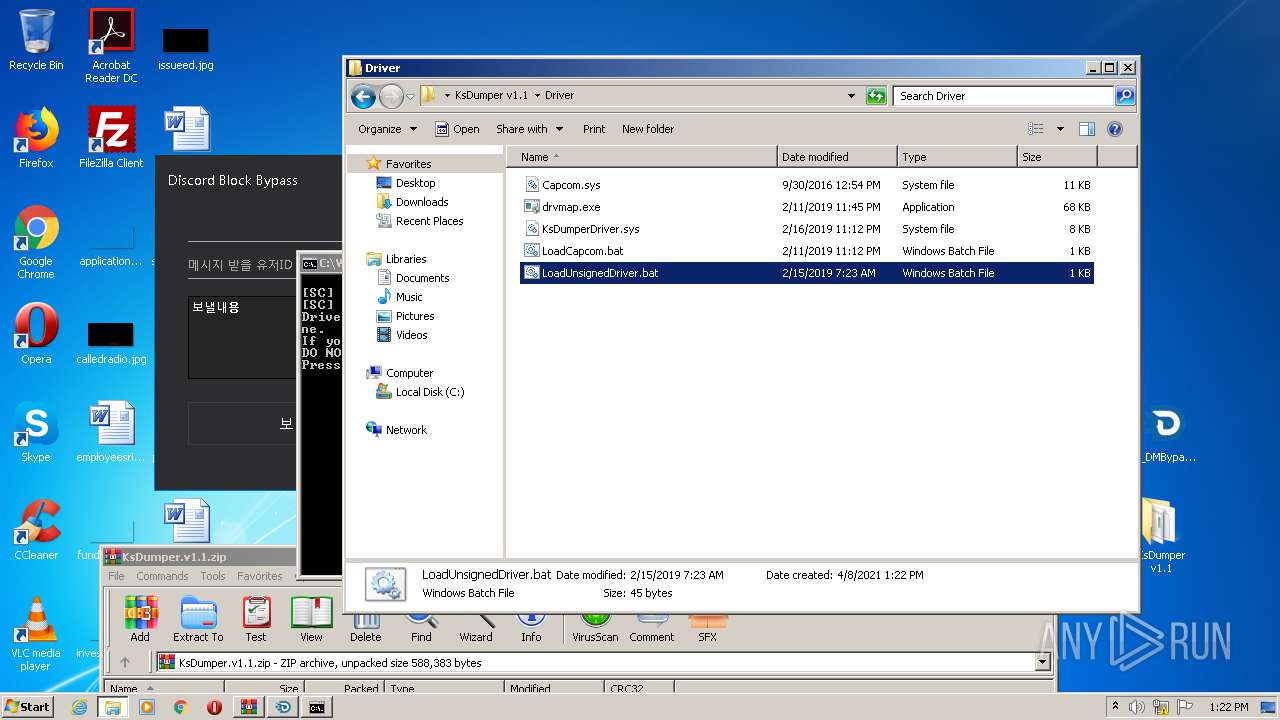Viewport: 1280px width, 720px height.
Task: Click the green refresh button by address bar
Action: [x=876, y=96]
